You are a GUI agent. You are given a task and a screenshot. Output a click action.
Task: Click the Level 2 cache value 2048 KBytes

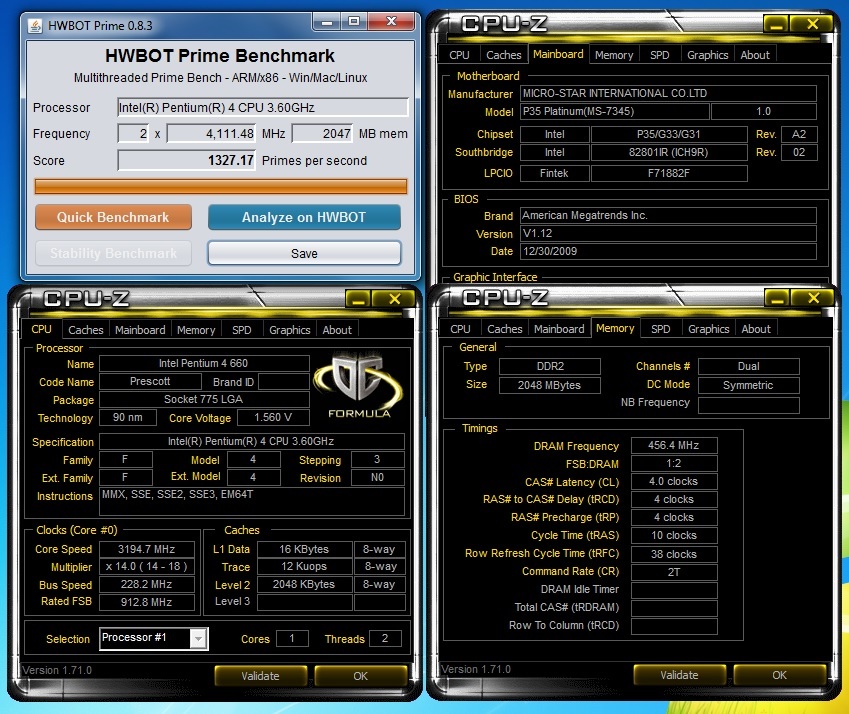(304, 585)
